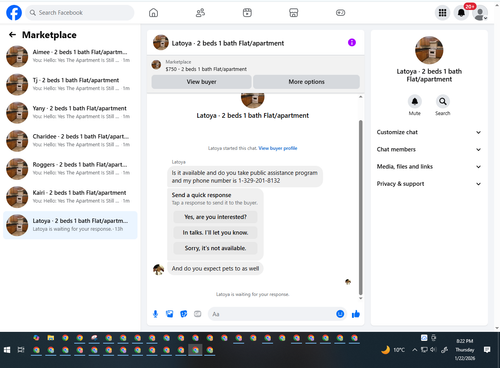Open the Yany conversation
Screen dimensions: 500x368
[x=70, y=112]
